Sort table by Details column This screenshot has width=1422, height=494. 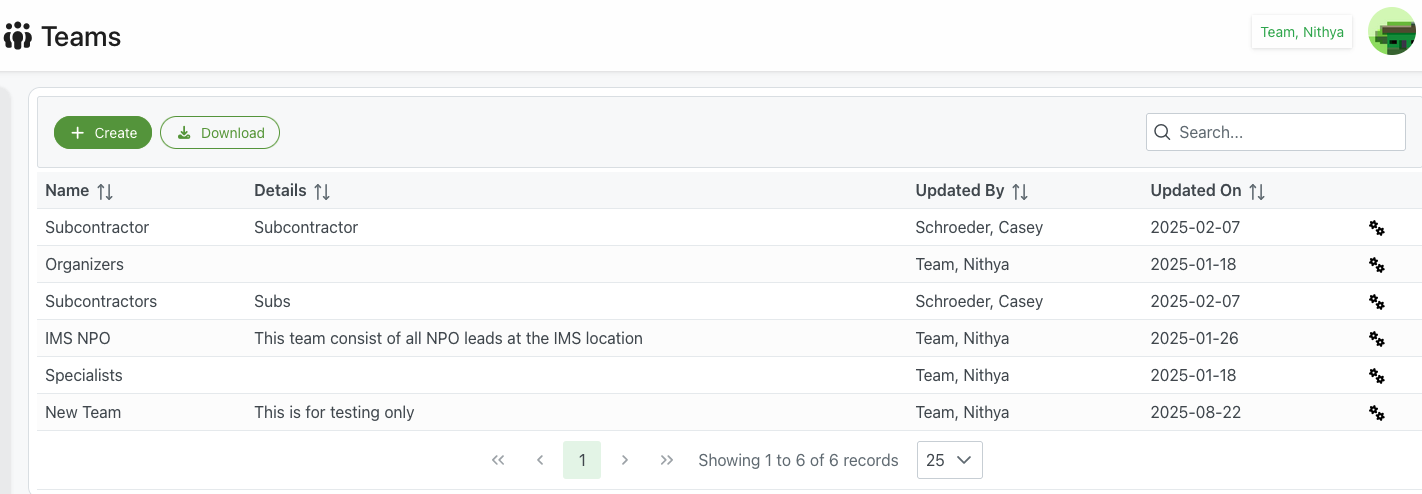[321, 191]
